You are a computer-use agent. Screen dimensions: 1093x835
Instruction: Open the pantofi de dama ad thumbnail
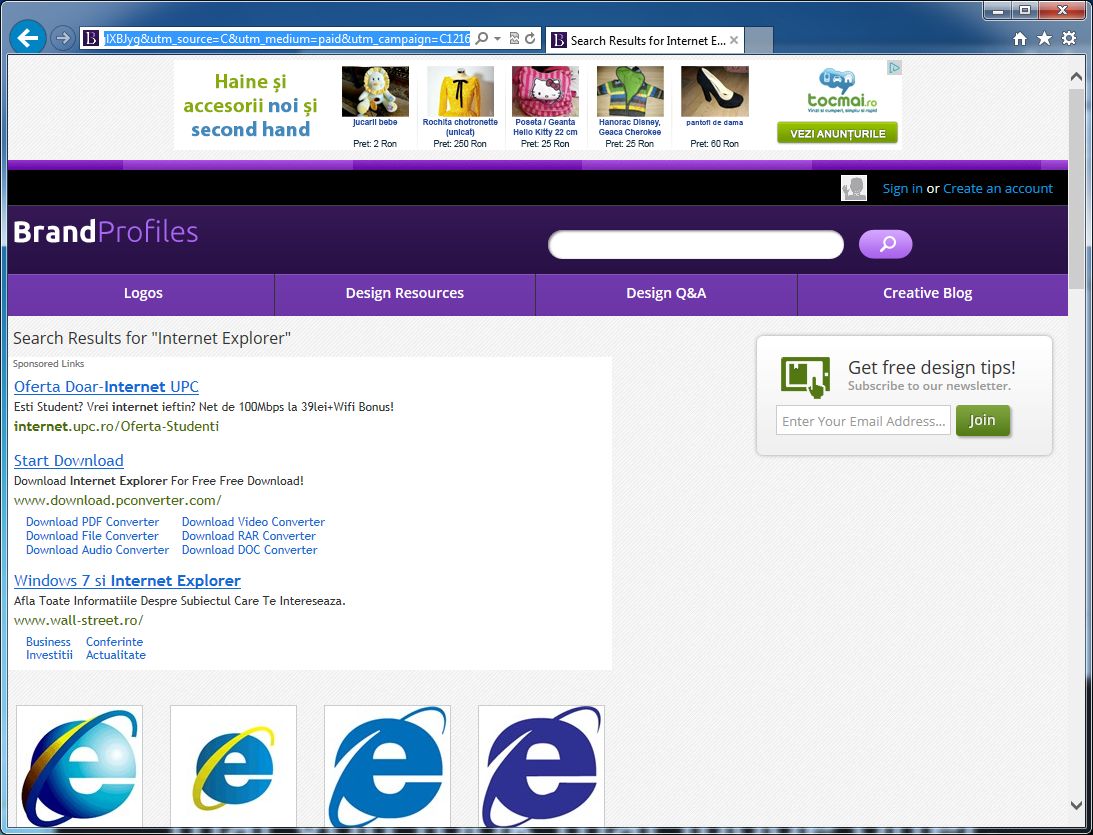point(714,91)
